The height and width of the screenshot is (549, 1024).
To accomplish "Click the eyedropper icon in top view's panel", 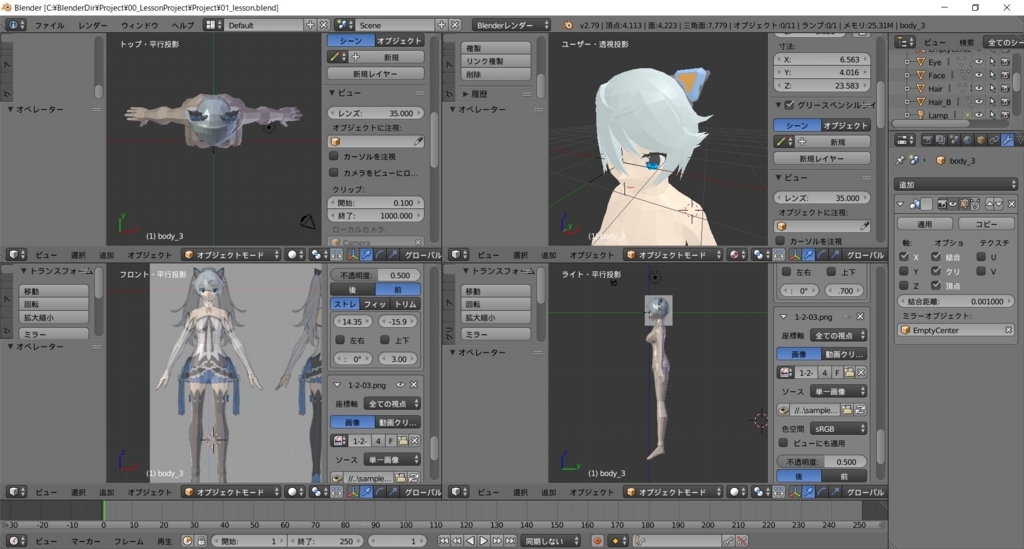I will point(419,141).
